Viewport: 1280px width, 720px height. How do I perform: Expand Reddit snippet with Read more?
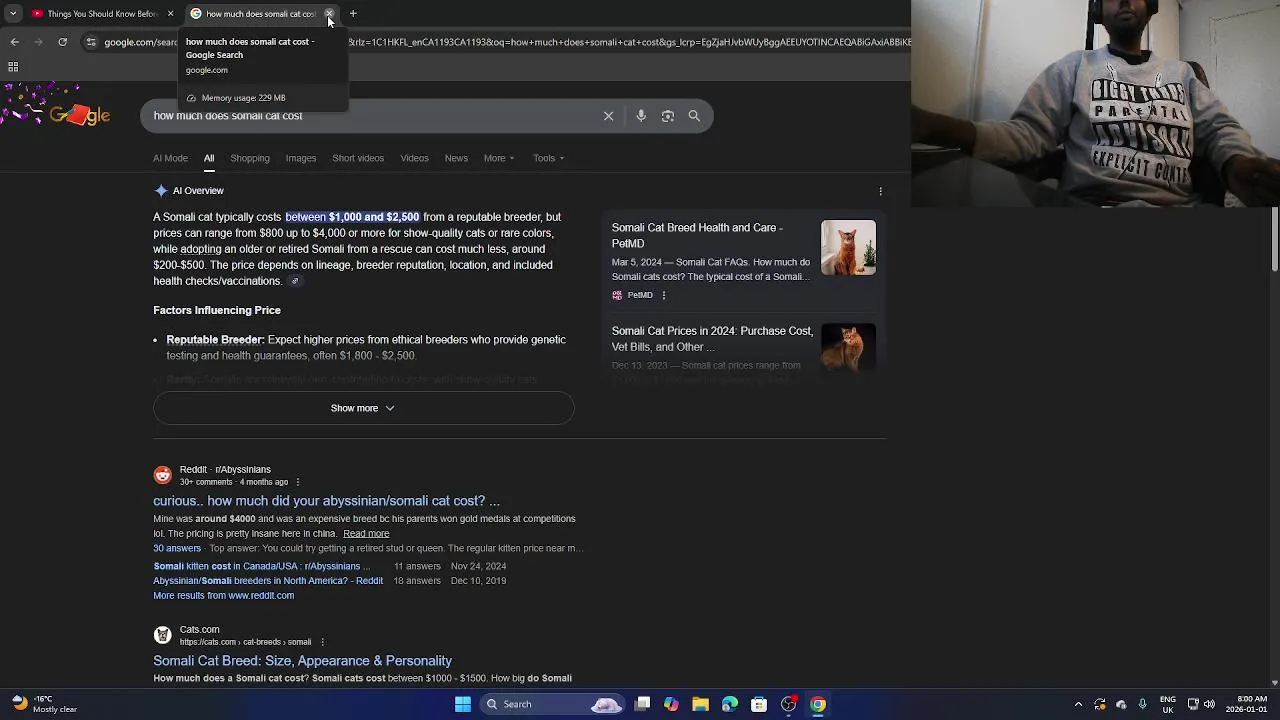[x=366, y=534]
